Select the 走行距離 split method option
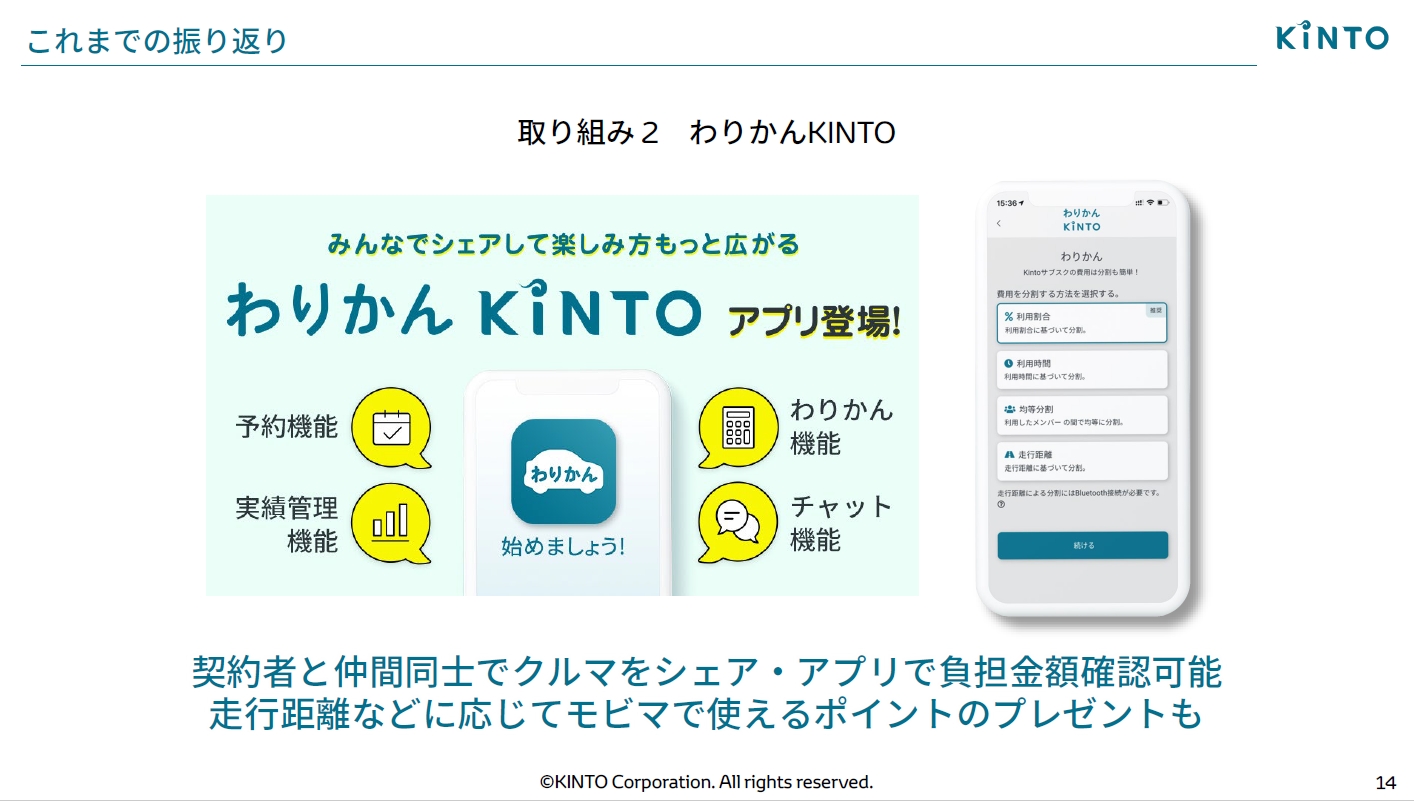 [1082, 460]
